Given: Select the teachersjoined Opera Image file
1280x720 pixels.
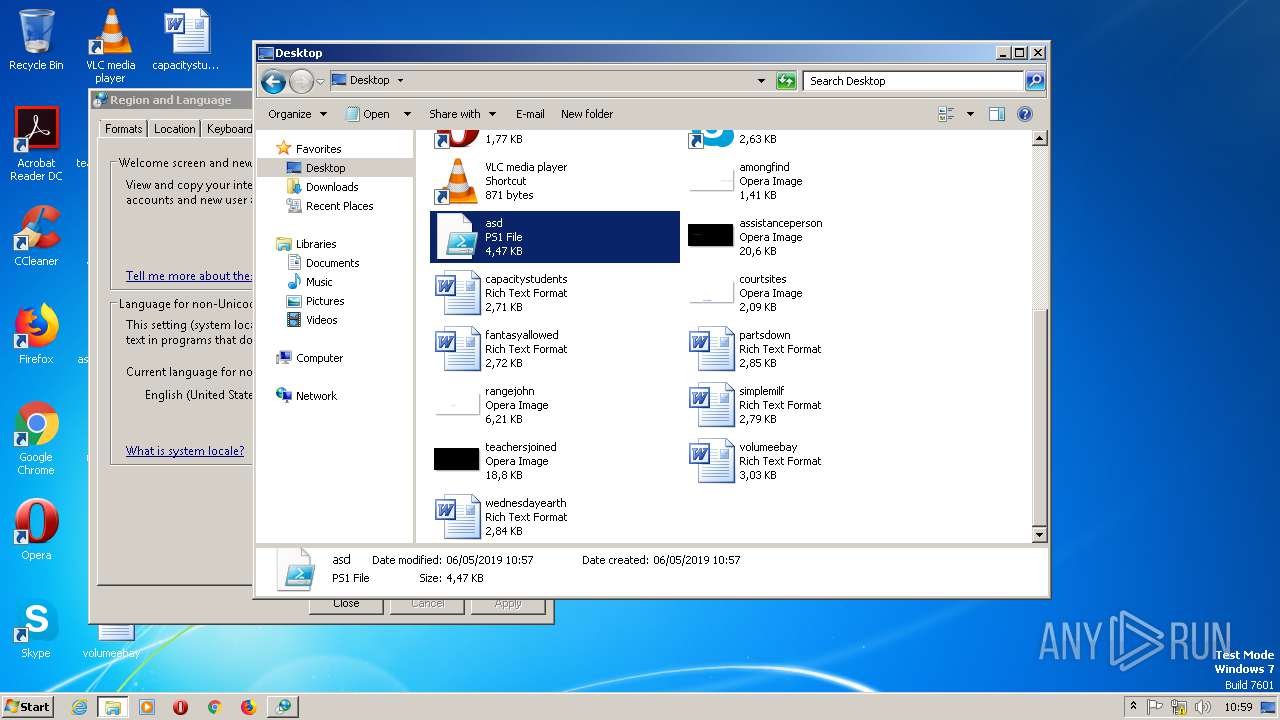Looking at the screenshot, I should (x=554, y=461).
